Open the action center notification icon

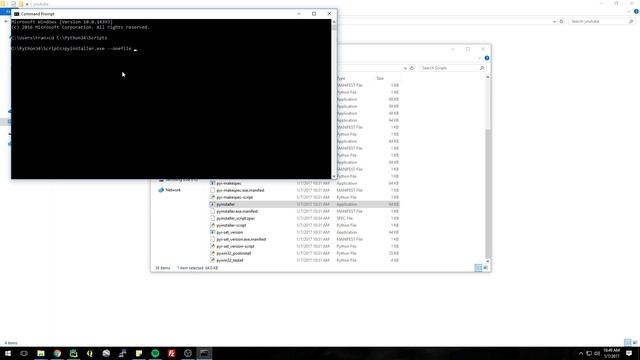tap(629, 353)
